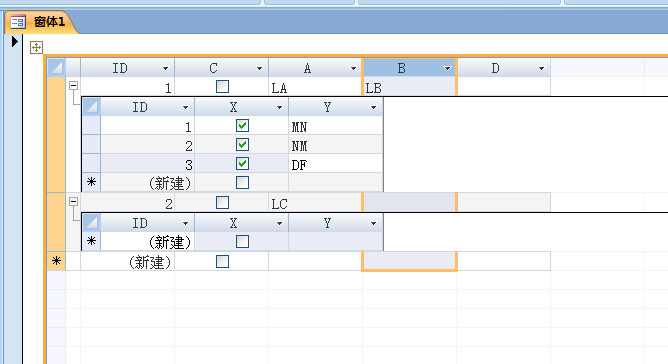This screenshot has width=668, height=364.
Task: Open main datasheet ID column dropdown
Action: click(165, 68)
